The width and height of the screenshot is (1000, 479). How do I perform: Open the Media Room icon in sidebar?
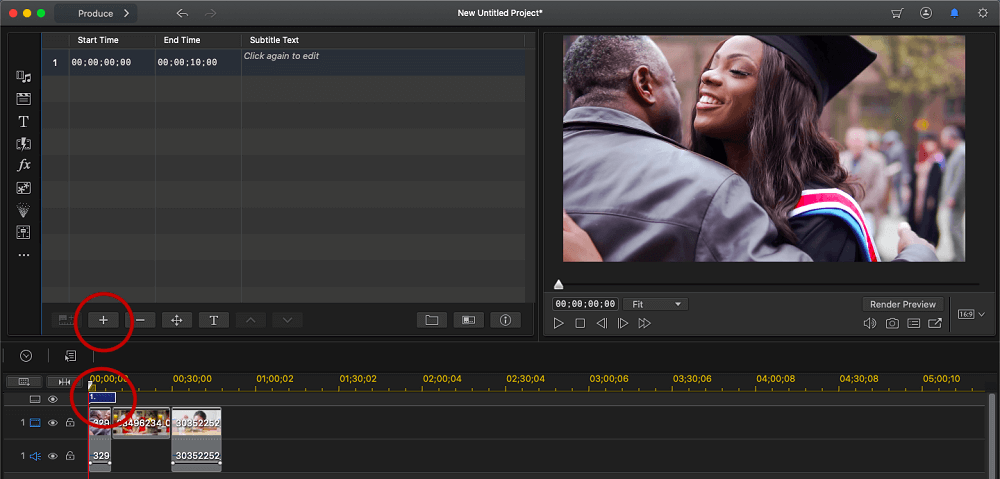tap(24, 77)
